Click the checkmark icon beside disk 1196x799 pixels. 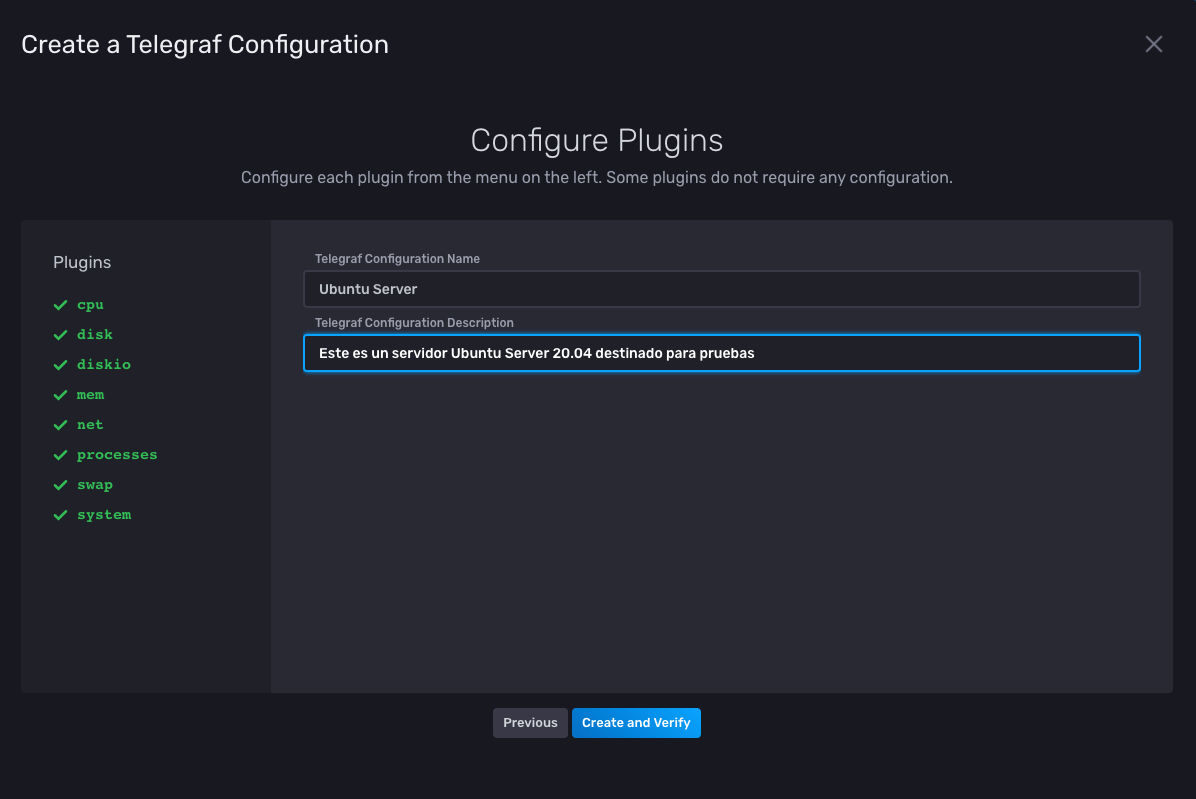60,335
